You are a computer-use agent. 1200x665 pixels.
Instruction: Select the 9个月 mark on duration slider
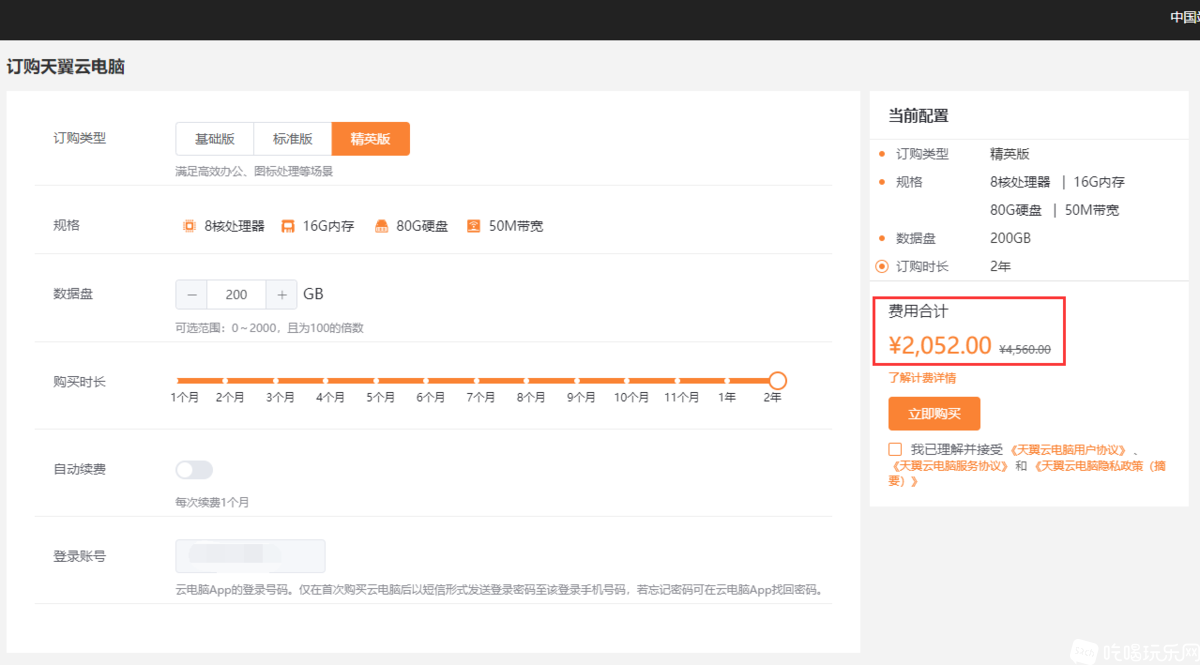click(x=577, y=381)
